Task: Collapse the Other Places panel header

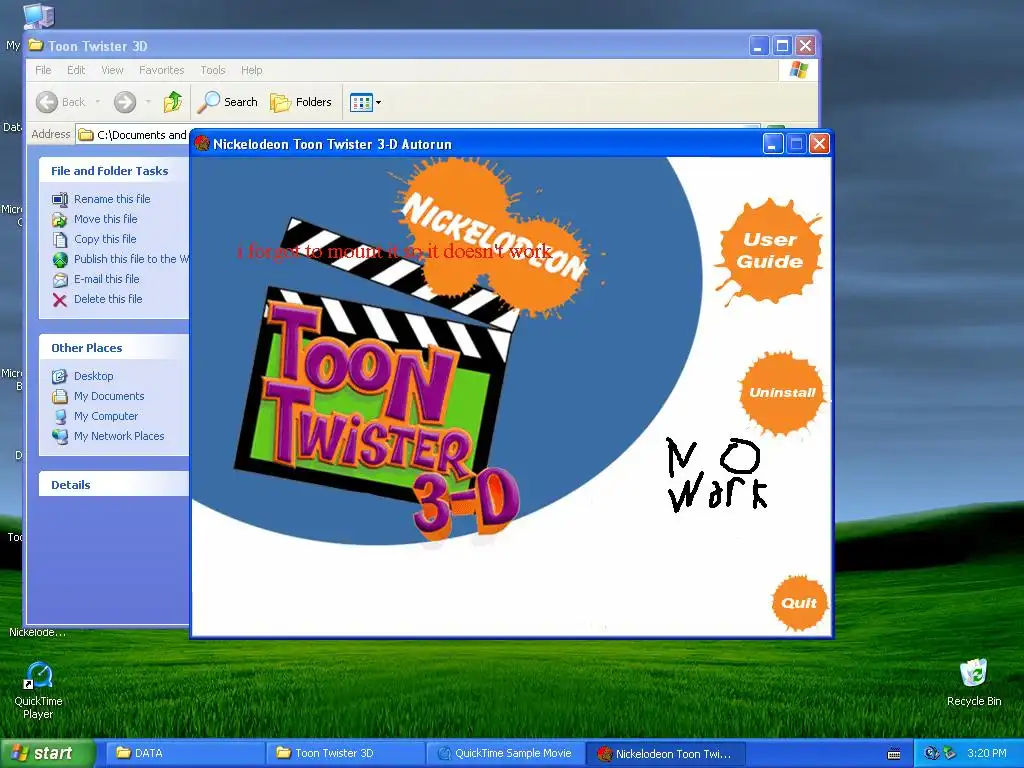Action: coord(114,347)
